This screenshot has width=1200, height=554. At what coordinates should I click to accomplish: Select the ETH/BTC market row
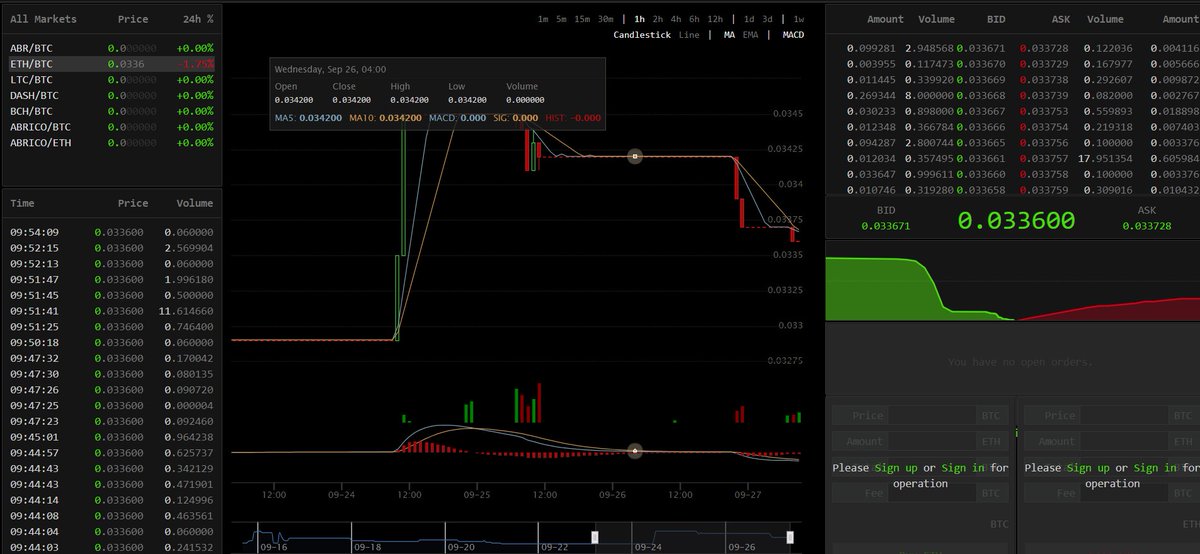pyautogui.click(x=111, y=63)
